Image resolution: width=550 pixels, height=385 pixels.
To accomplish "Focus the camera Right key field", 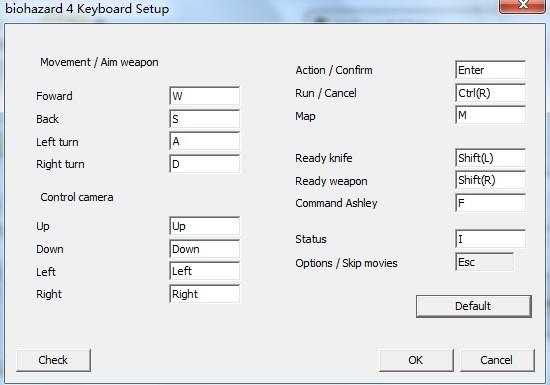I will click(204, 294).
